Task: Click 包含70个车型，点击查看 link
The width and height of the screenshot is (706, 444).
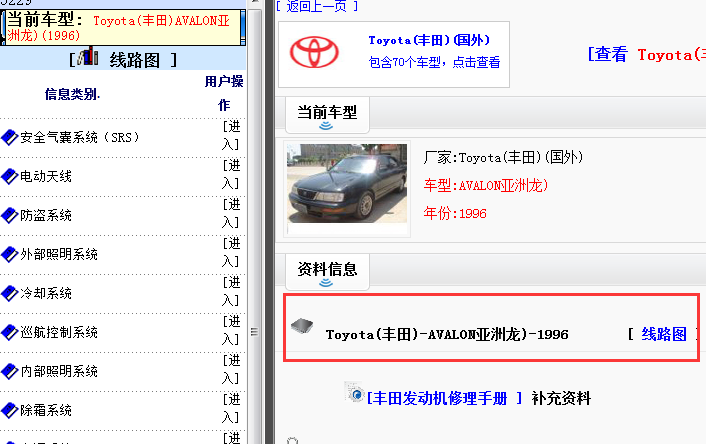Action: tap(434, 62)
